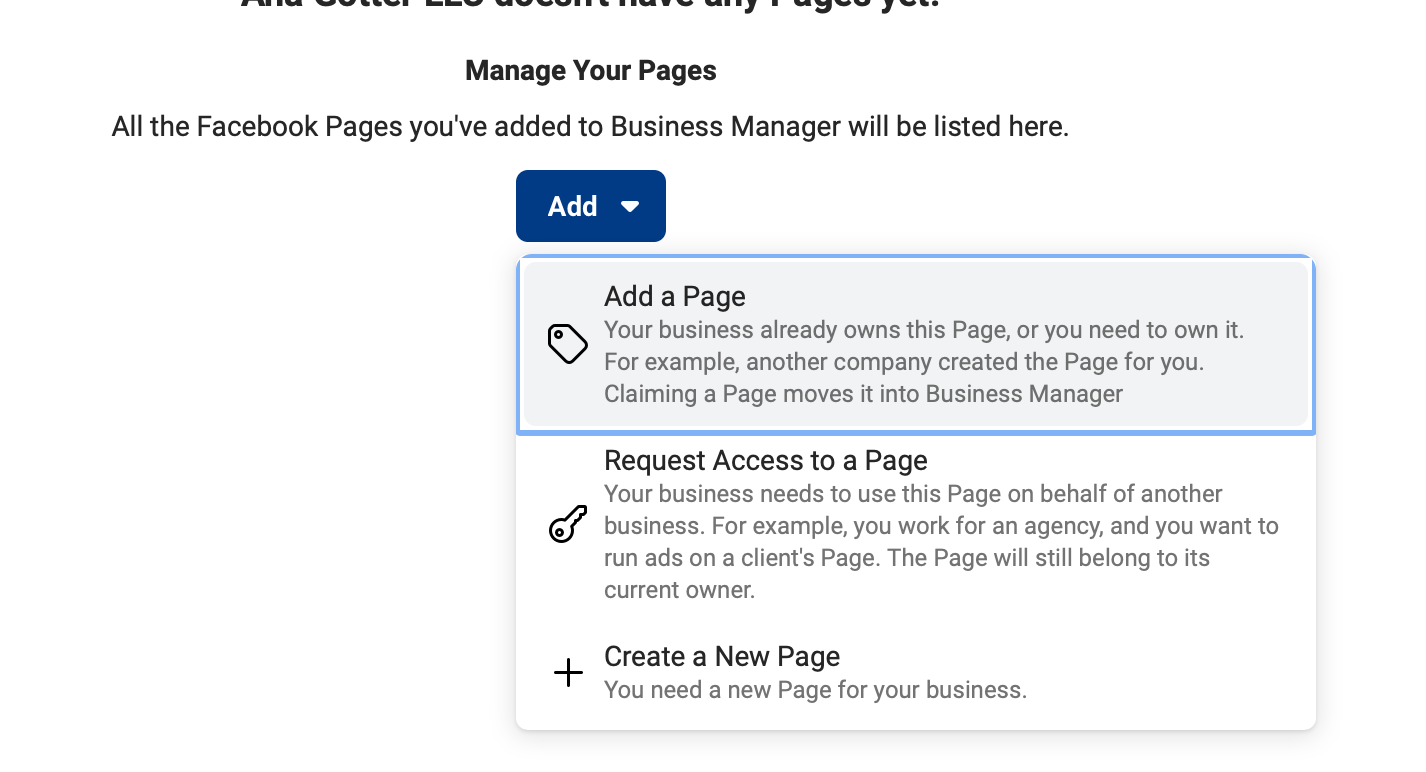Click the plus icon beside Create a New Page
The width and height of the screenshot is (1426, 772).
[568, 673]
